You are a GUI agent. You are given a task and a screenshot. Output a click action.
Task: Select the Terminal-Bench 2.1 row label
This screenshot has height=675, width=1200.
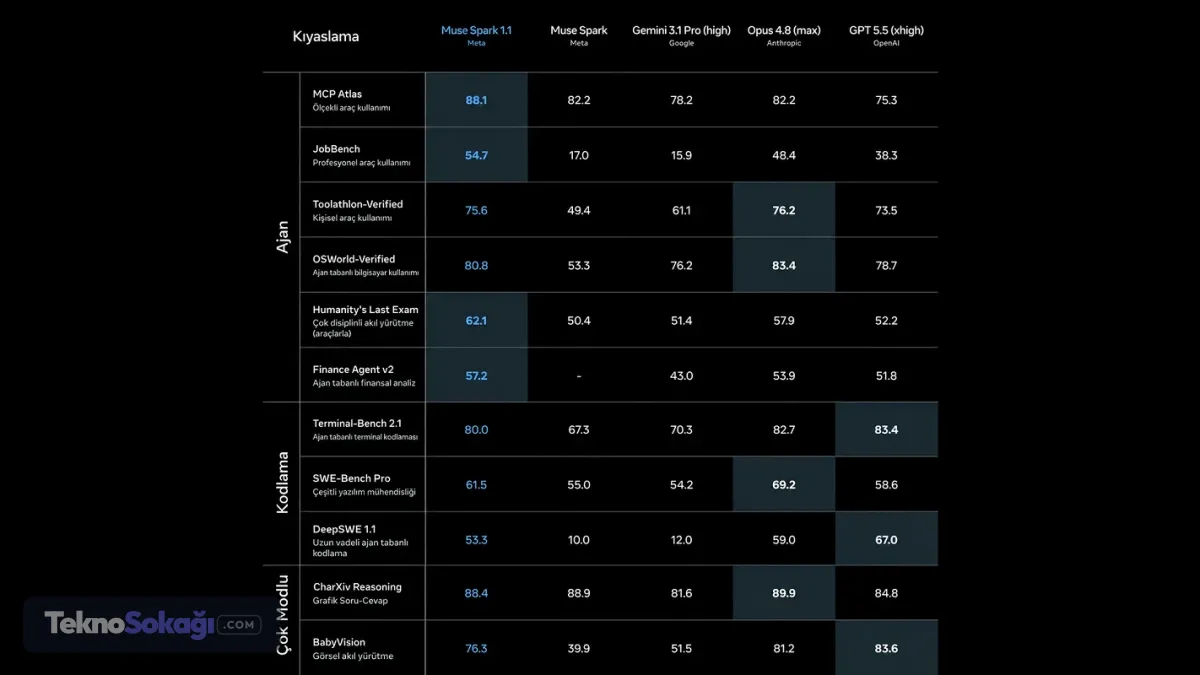(x=362, y=430)
